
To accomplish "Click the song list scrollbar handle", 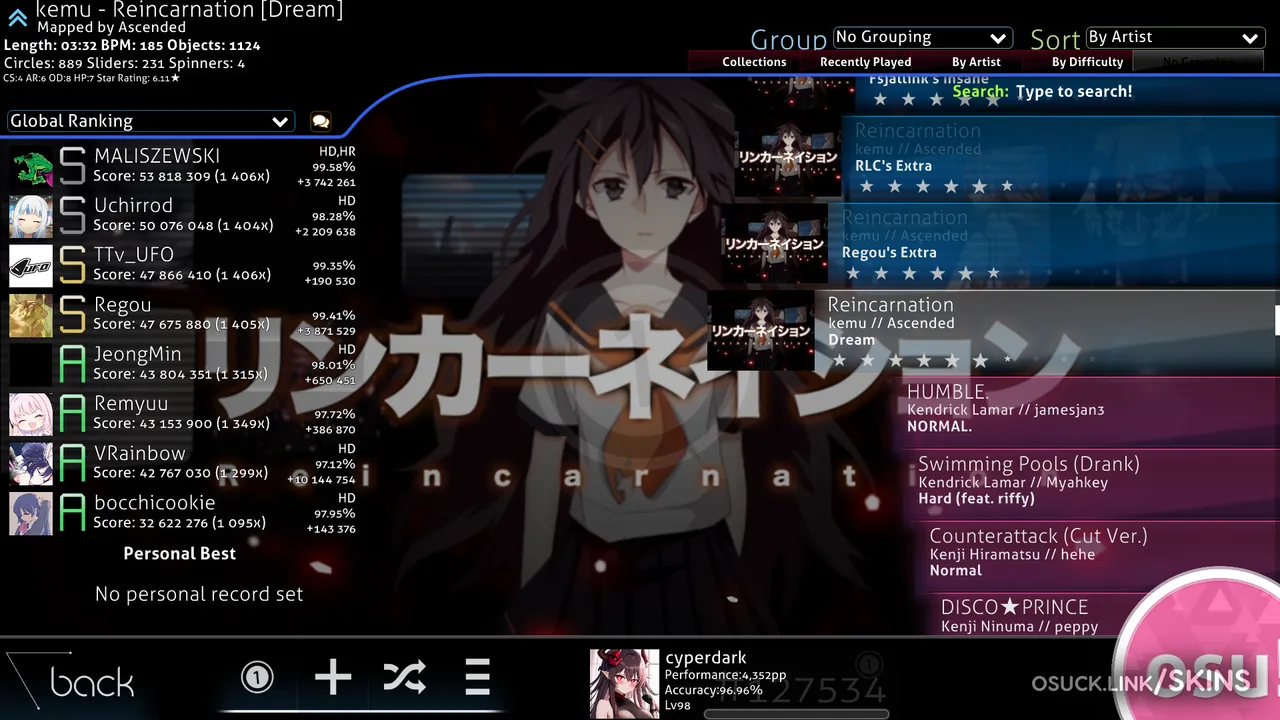I will pos(1277,320).
